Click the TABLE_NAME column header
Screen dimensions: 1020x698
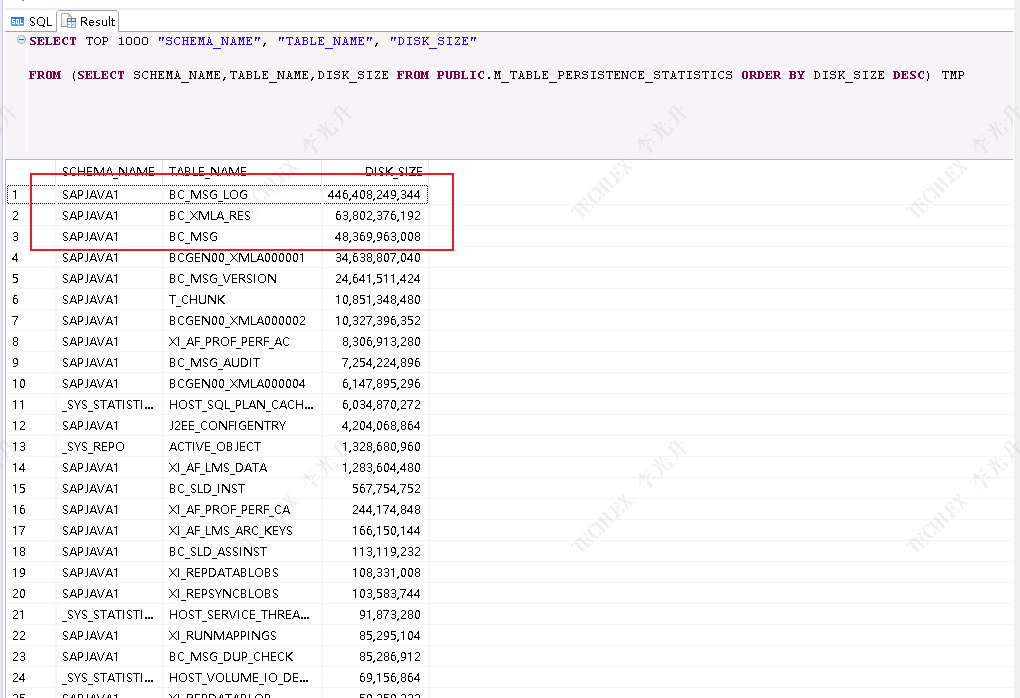[x=242, y=171]
